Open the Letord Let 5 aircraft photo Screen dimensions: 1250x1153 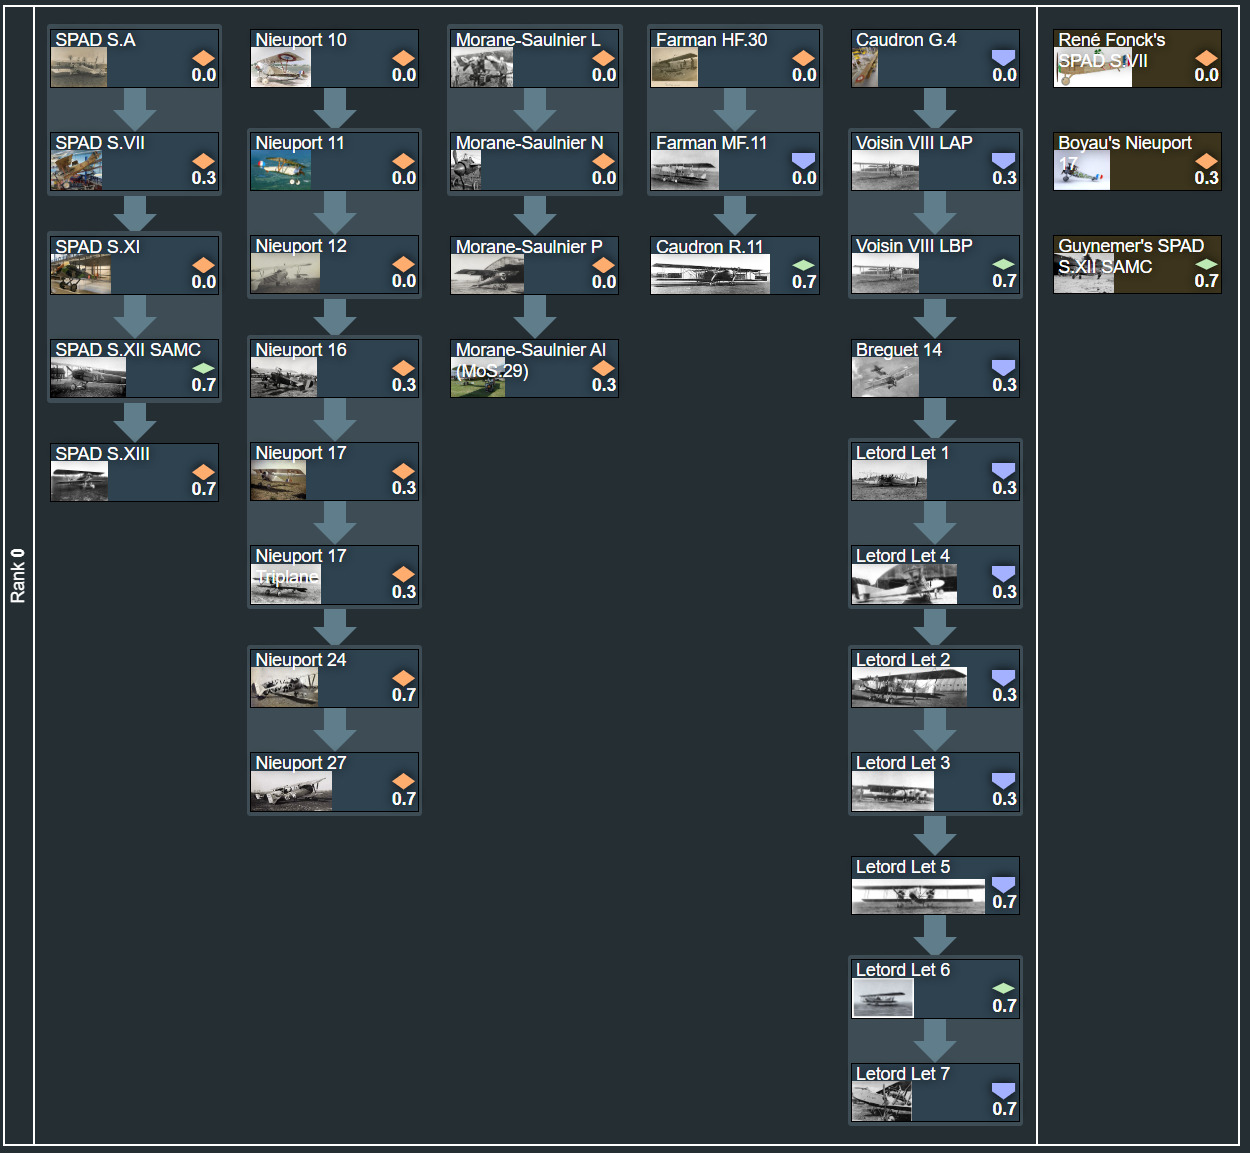(x=918, y=896)
